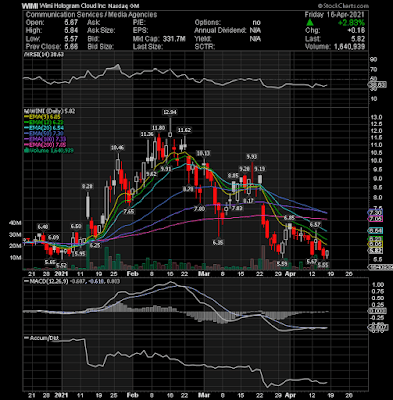Click the 40M volume axis label
This screenshot has width=393, height=400.
coord(15,223)
